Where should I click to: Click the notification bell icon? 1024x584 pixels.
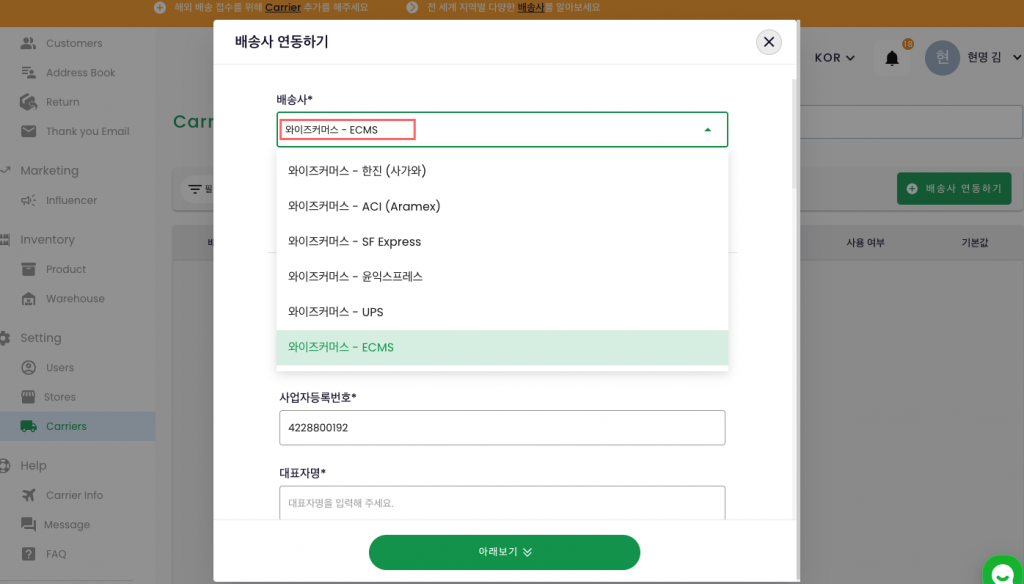[x=892, y=59]
